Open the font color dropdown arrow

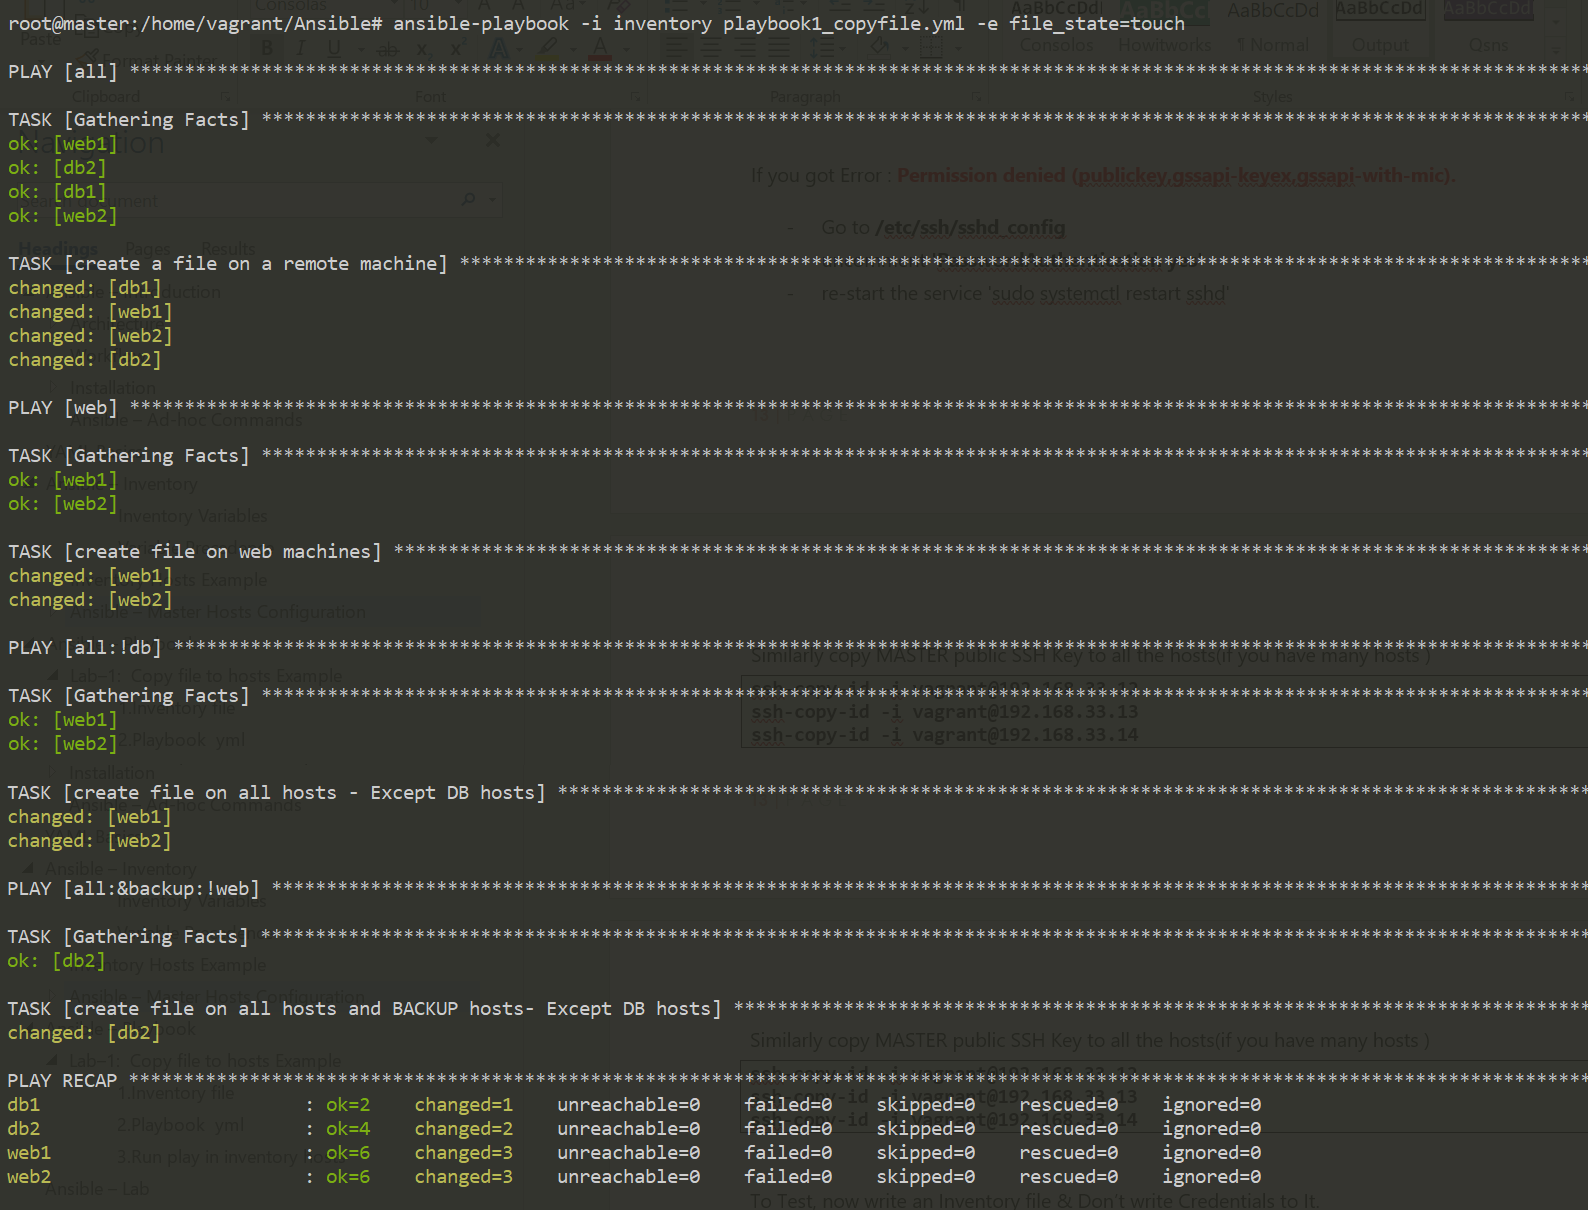coord(626,49)
